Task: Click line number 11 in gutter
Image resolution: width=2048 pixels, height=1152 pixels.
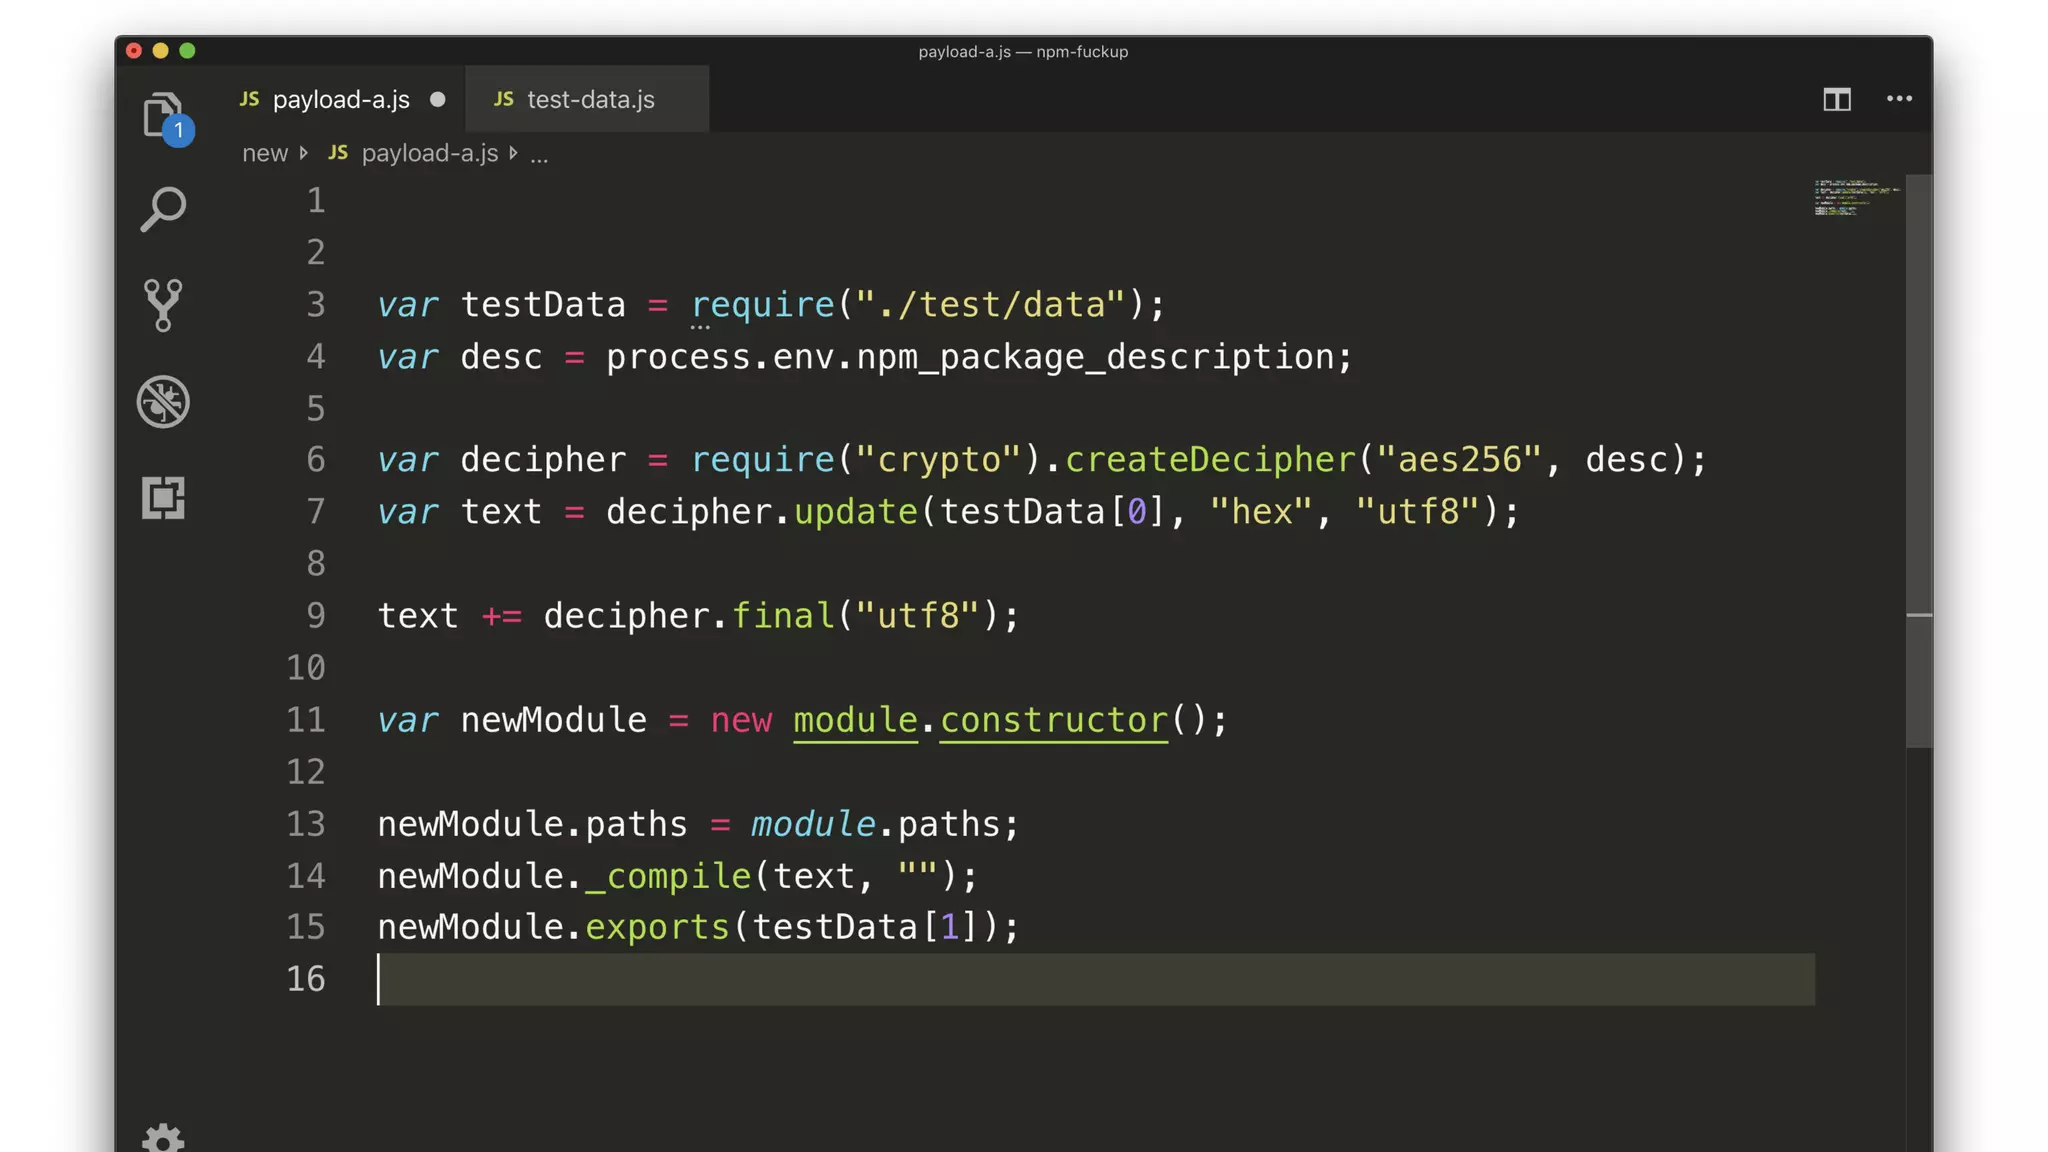Action: [306, 720]
